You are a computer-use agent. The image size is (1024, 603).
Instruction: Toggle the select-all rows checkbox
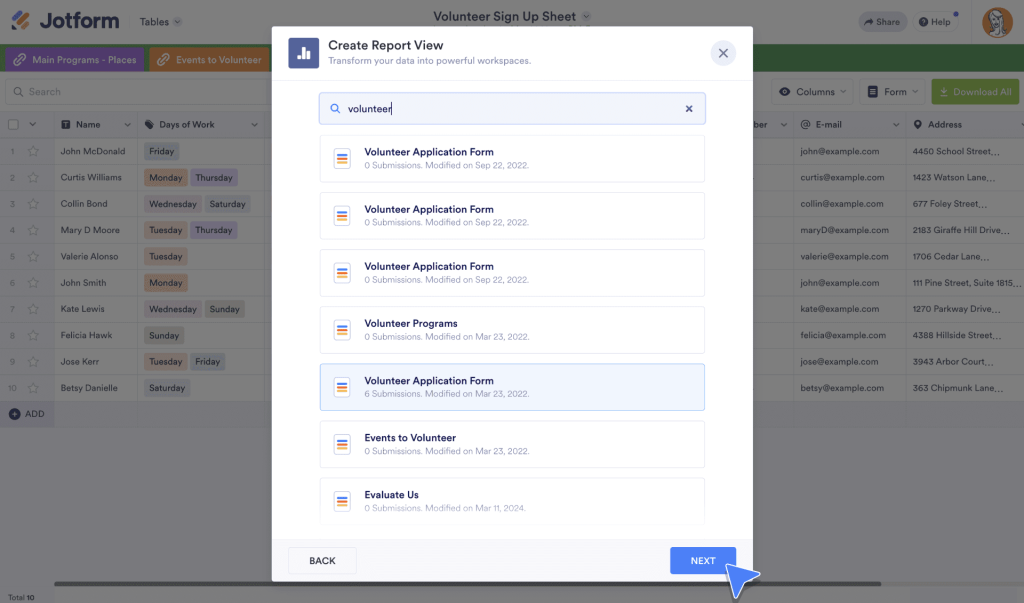(13, 125)
